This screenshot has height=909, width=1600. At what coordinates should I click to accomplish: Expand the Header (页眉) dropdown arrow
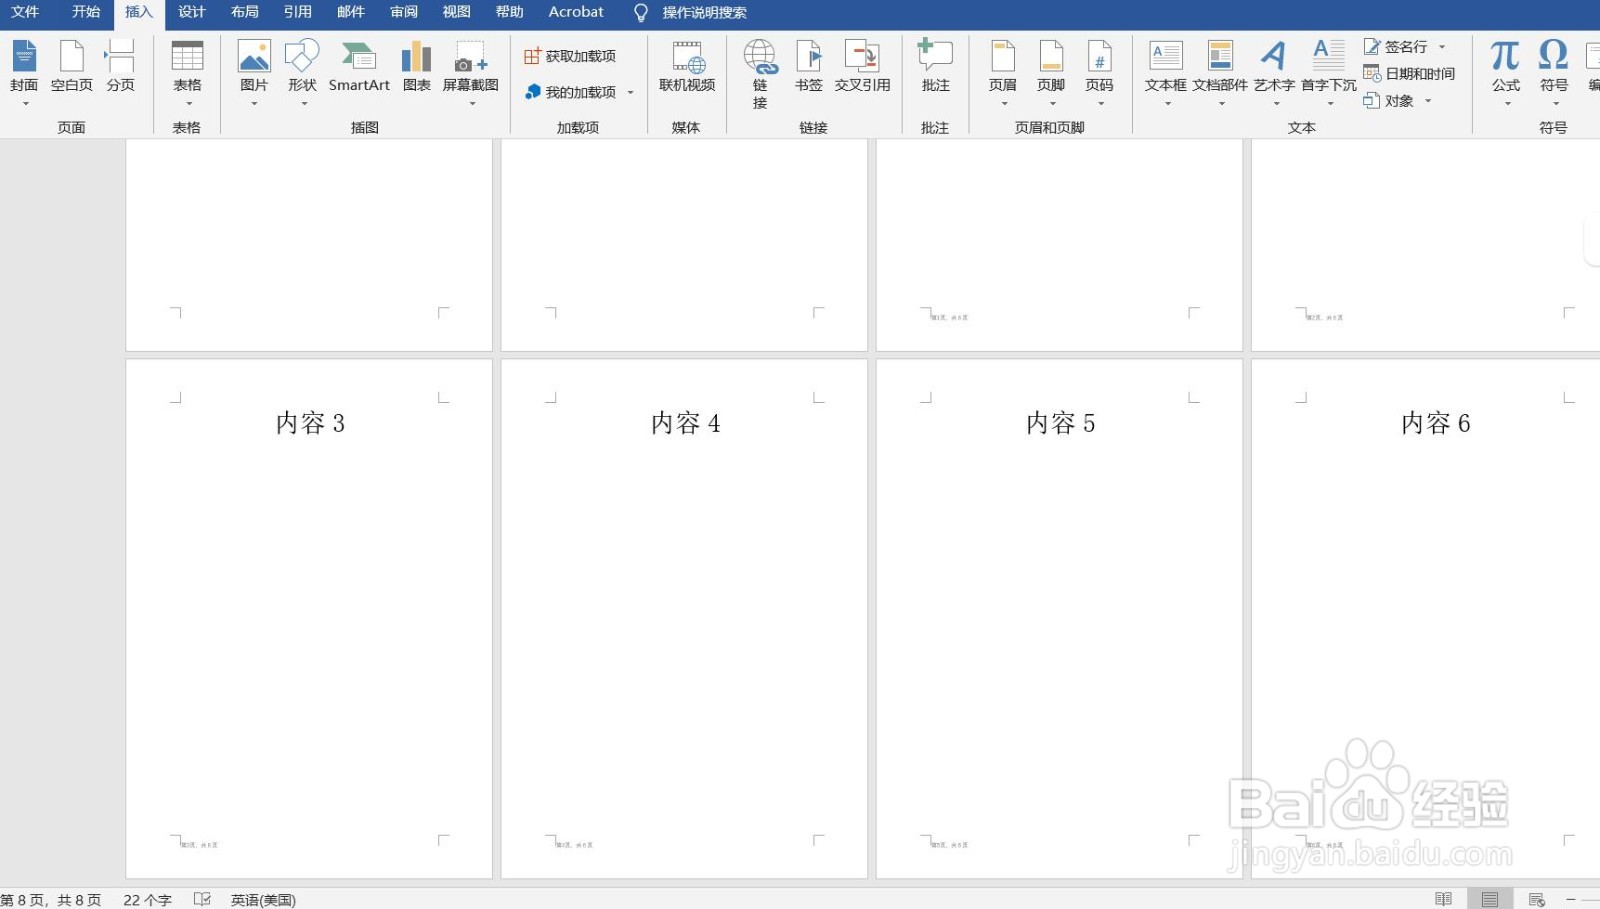coord(1004,103)
